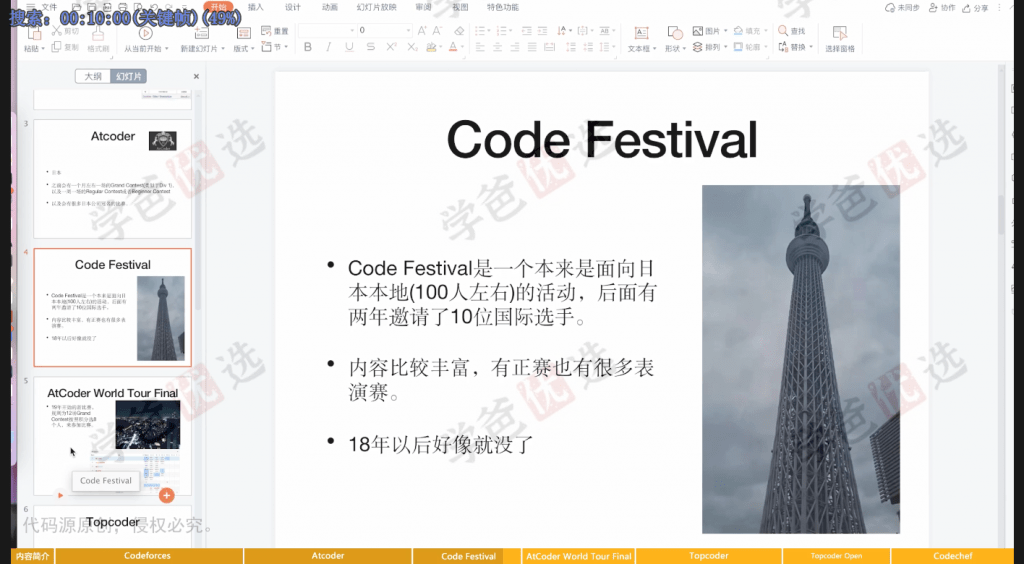Click the increase indent icon
1024x564 pixels.
[x=543, y=31]
